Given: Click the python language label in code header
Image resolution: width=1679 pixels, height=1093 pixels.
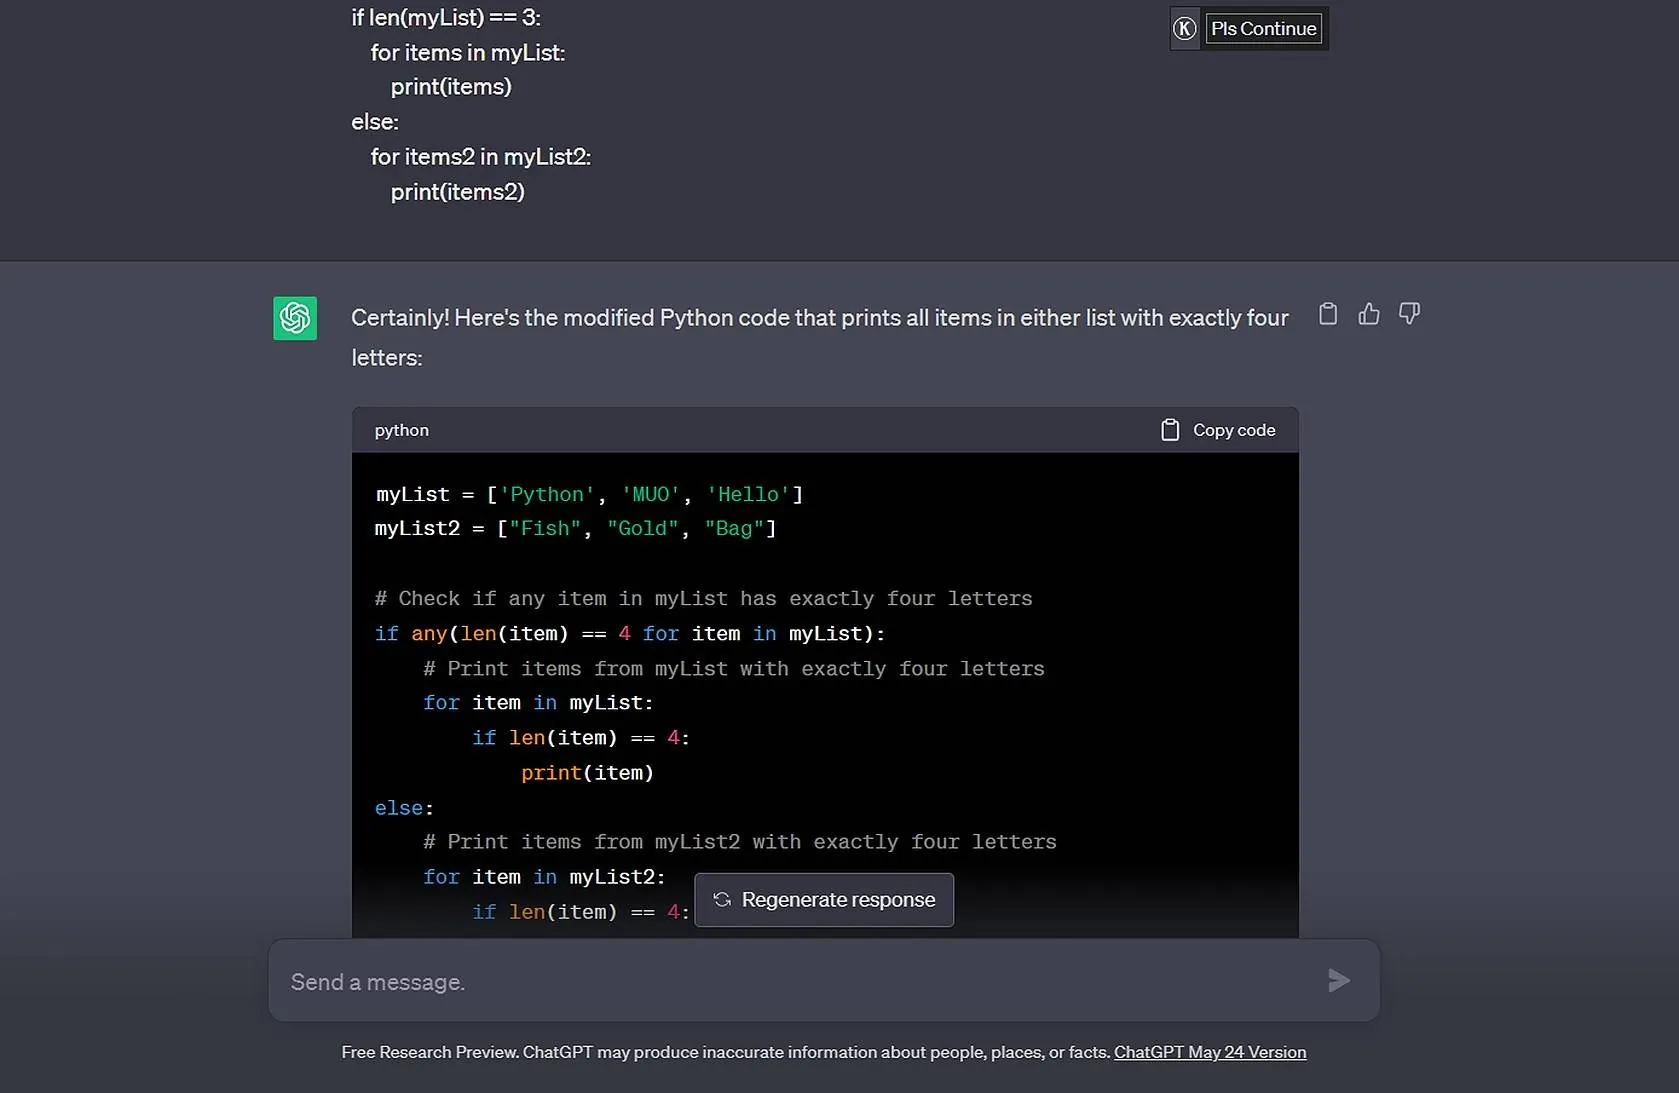Looking at the screenshot, I should click(x=401, y=430).
